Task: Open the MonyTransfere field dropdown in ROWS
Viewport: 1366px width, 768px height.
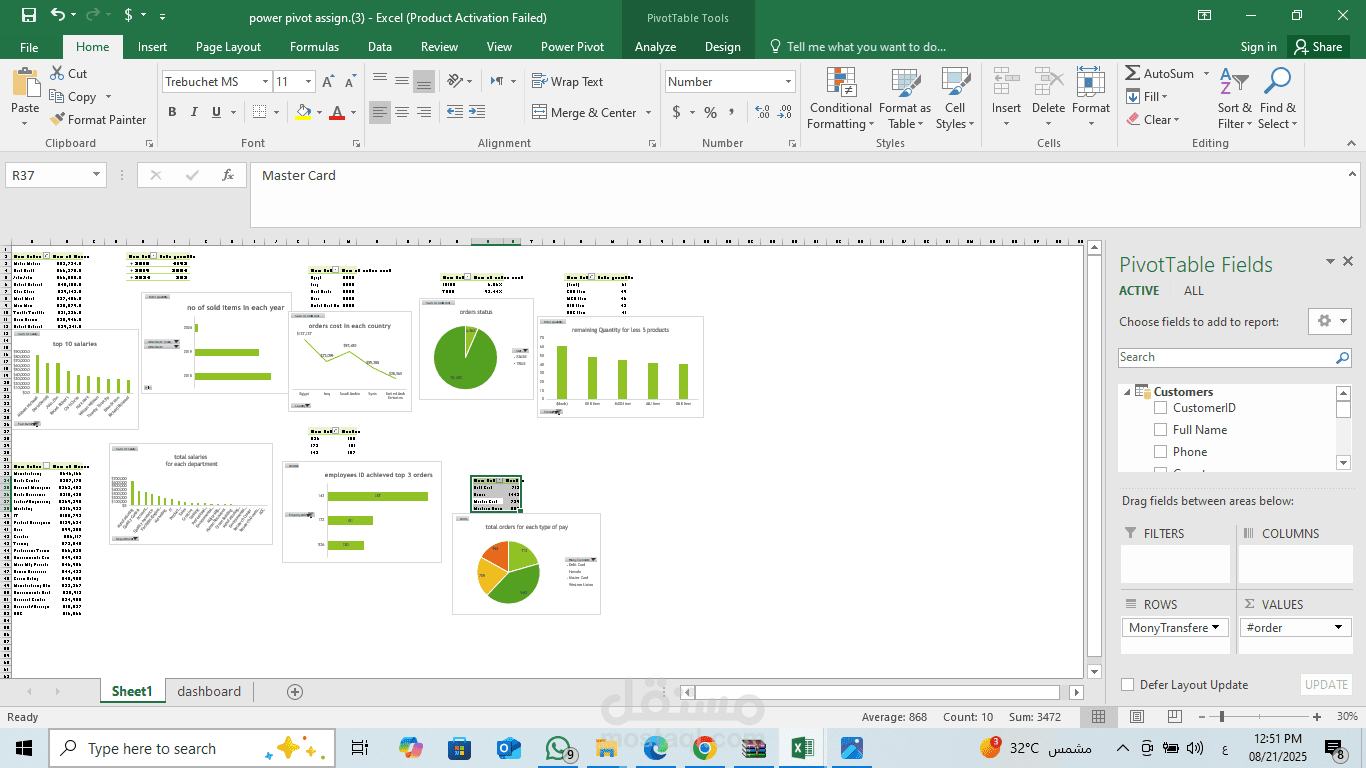Action: tap(1218, 627)
